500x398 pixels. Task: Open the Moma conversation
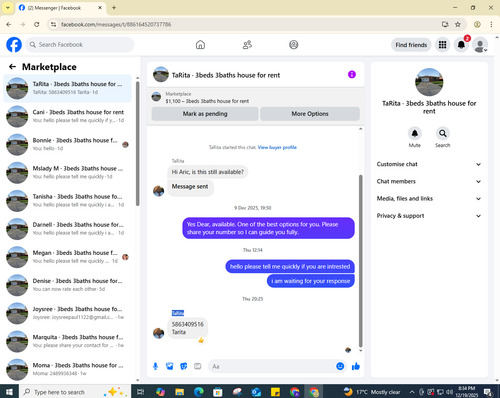[x=67, y=369]
